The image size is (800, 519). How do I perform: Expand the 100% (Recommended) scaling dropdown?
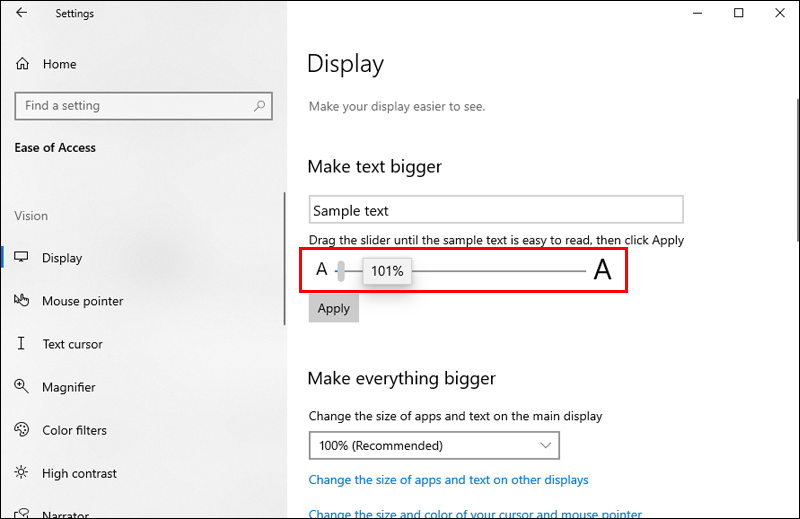click(x=434, y=446)
